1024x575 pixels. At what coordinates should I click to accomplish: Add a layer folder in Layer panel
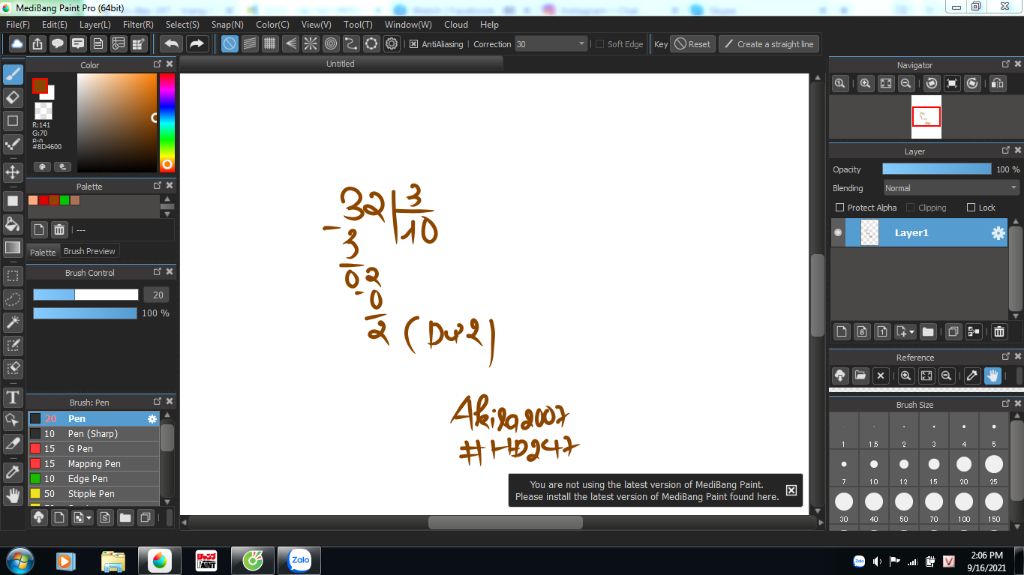[928, 332]
